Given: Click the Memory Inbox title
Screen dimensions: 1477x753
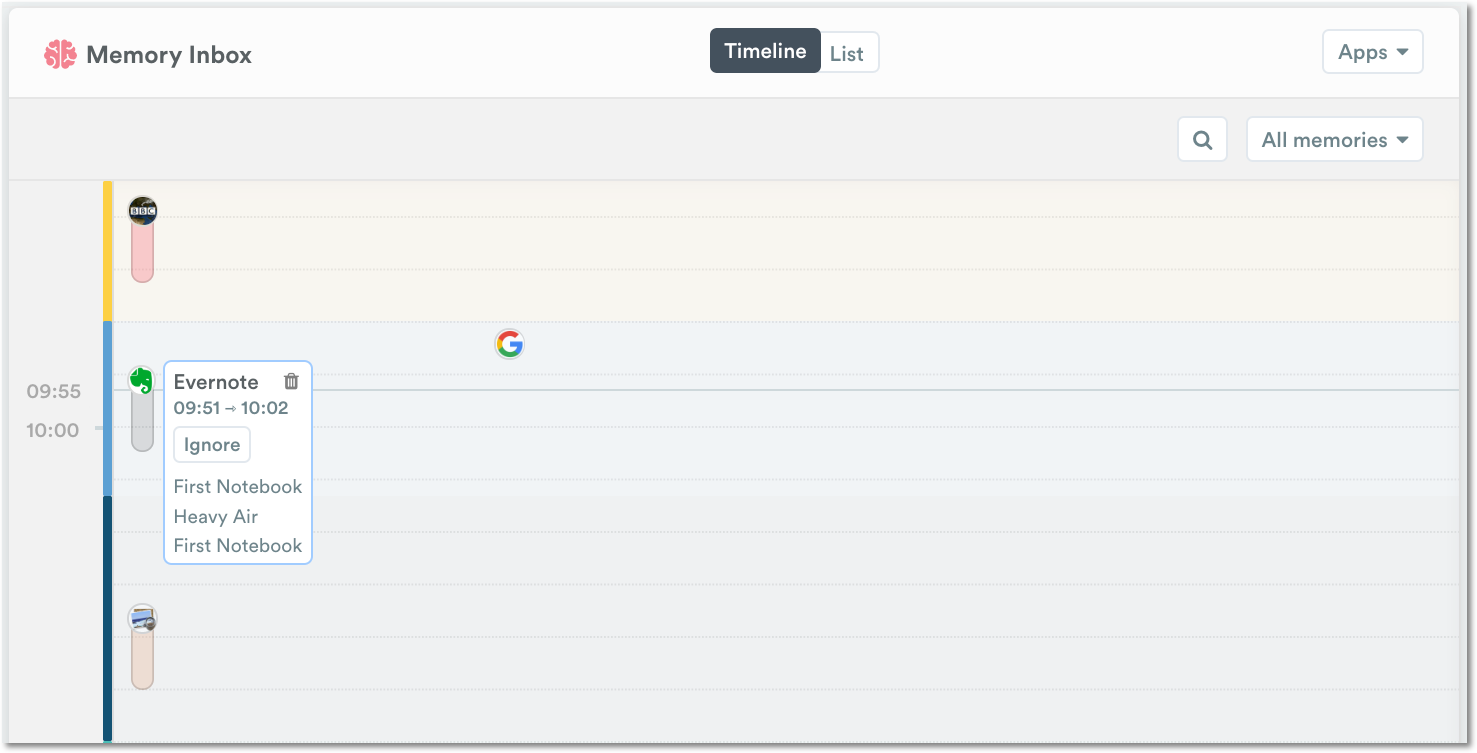Looking at the screenshot, I should 169,55.
